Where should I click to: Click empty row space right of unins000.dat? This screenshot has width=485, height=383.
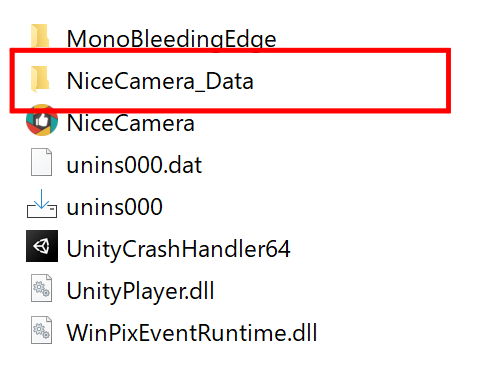pyautogui.click(x=333, y=165)
